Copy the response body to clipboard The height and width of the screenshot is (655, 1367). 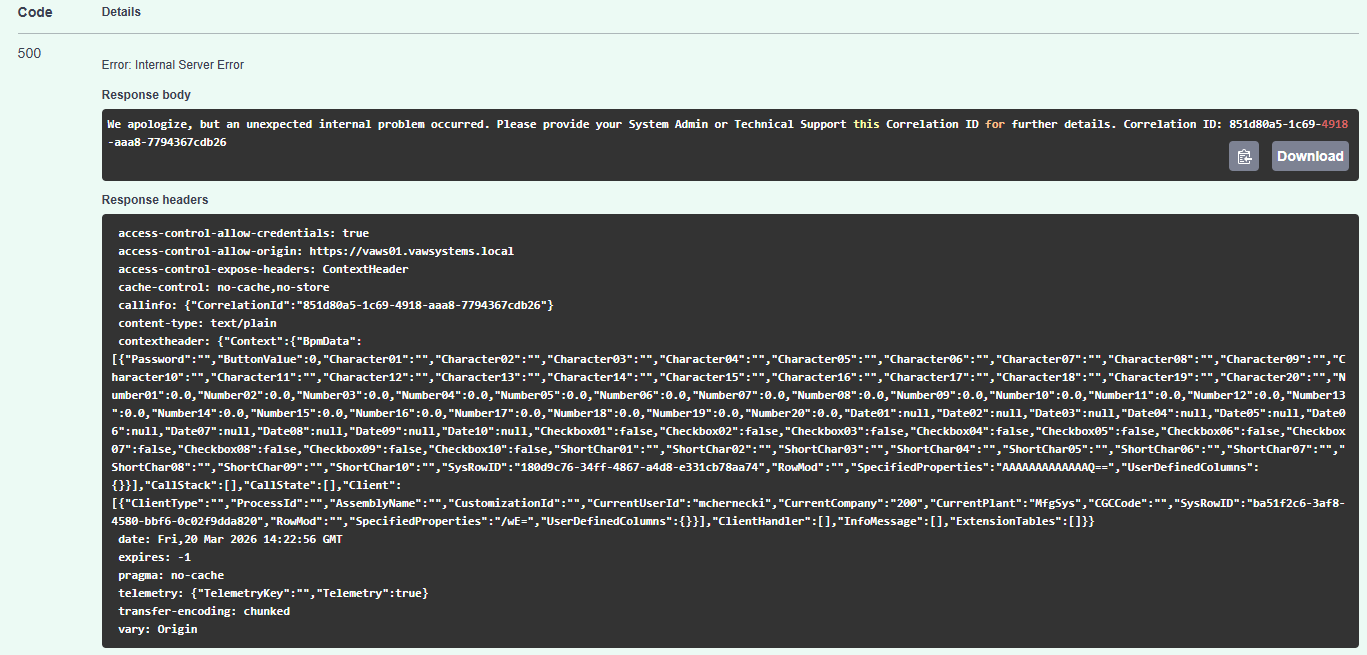click(x=1243, y=156)
